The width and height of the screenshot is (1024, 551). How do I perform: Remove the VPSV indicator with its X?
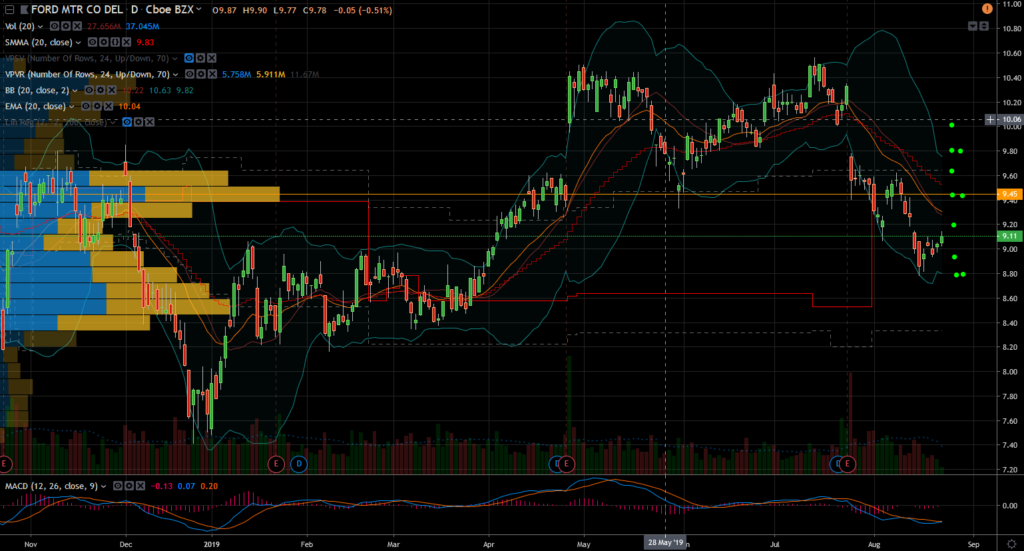coord(212,58)
